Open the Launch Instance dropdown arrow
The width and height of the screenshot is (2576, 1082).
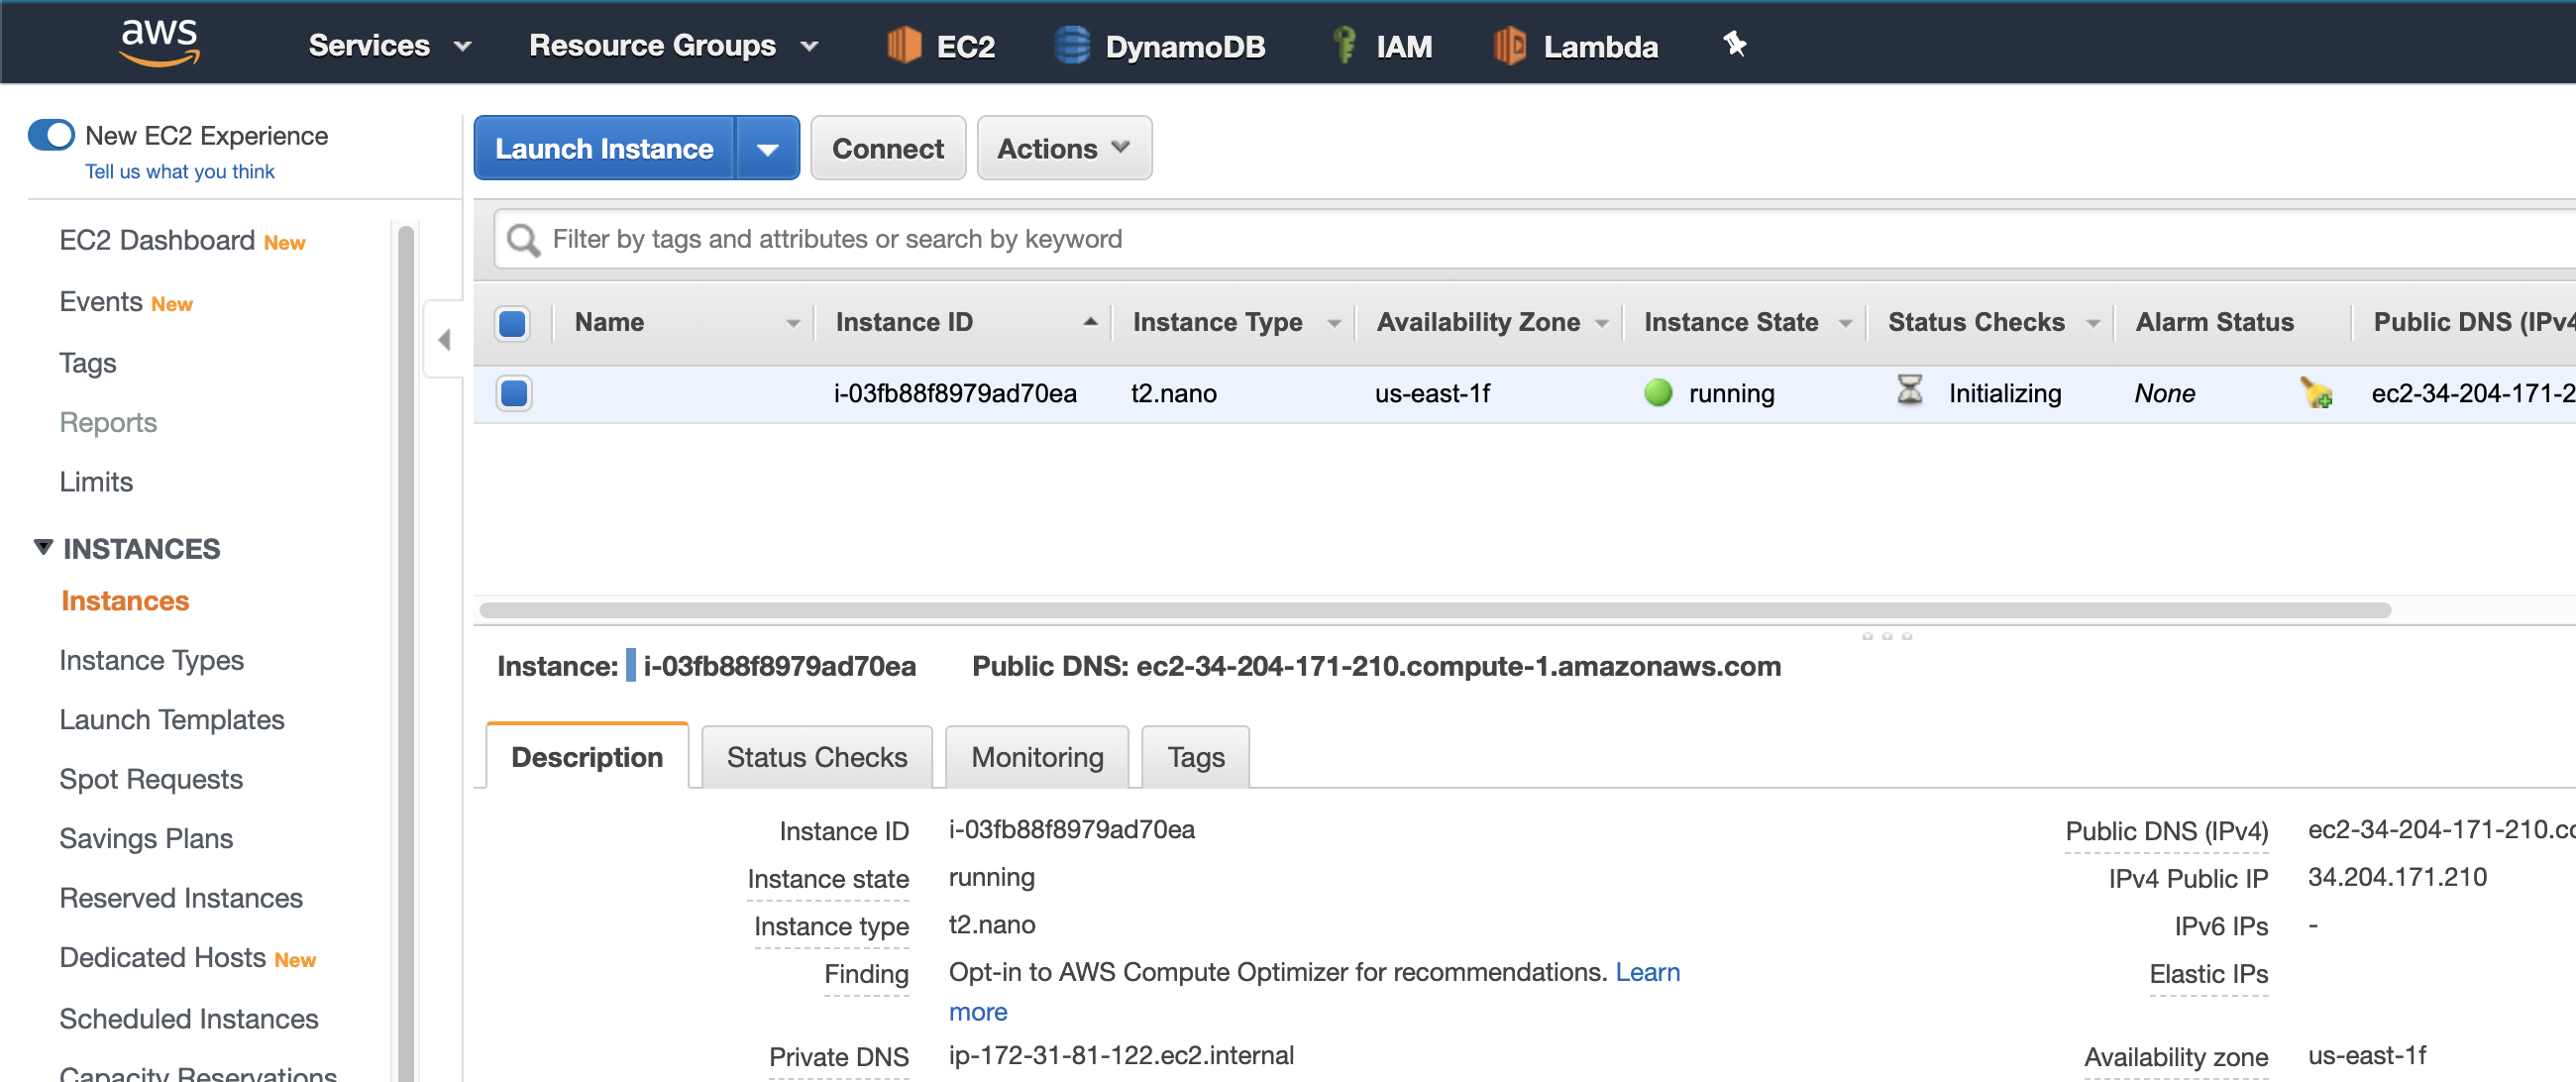pos(767,149)
